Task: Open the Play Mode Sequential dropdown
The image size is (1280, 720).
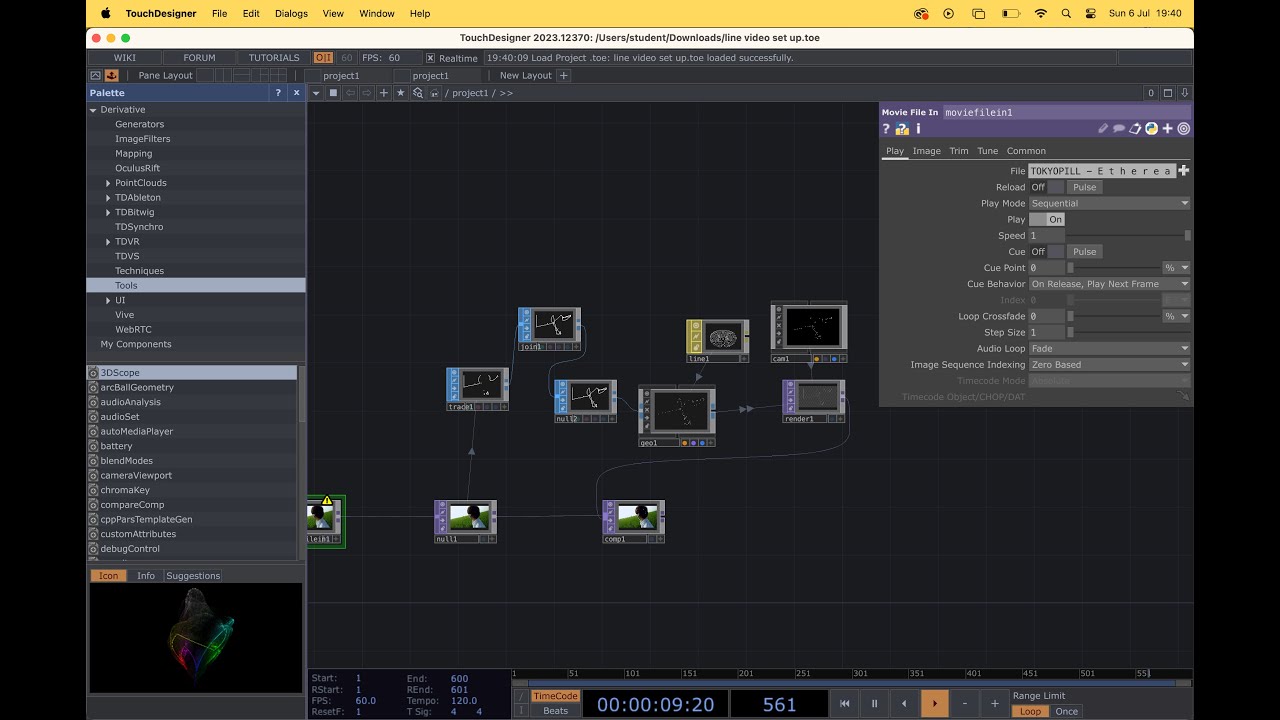Action: point(1109,203)
